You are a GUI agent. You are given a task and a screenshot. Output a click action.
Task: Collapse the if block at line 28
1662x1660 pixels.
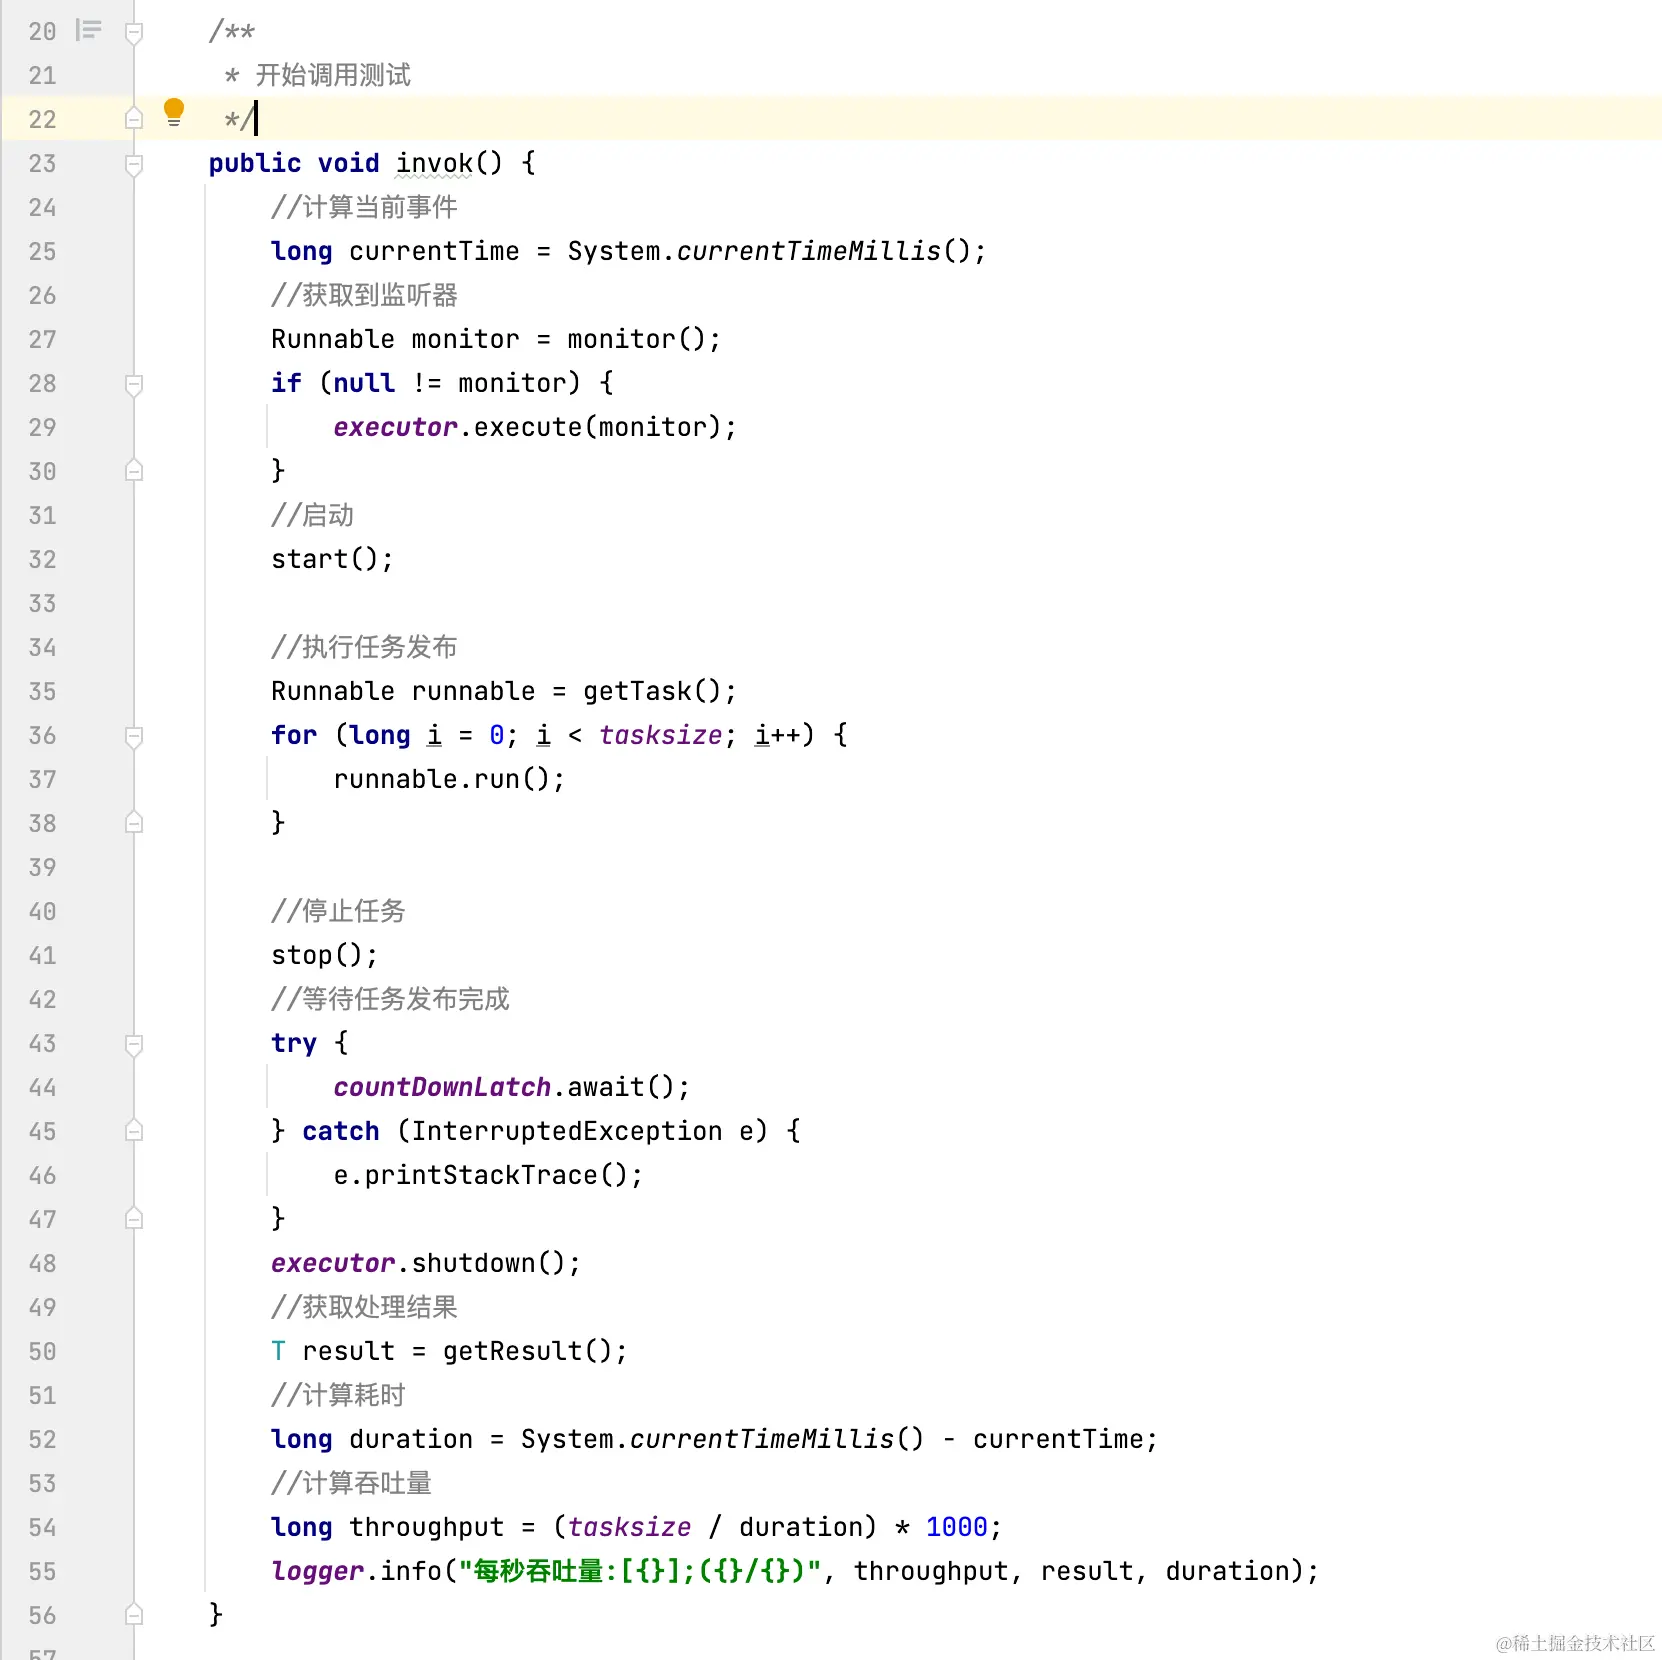[x=134, y=384]
